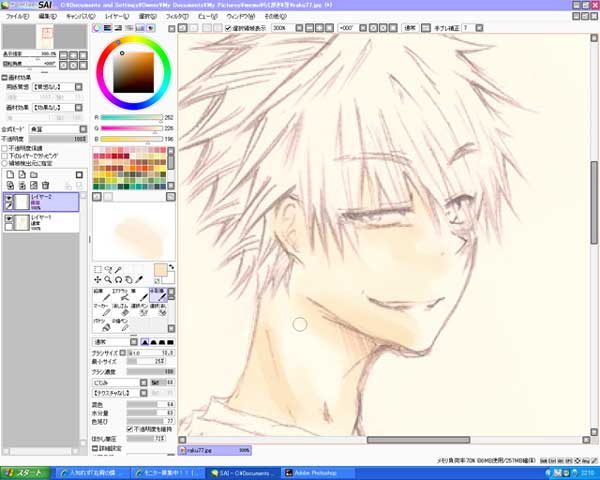600x480 pixels.
Task: Select the rotate view tool
Action: (x=119, y=280)
